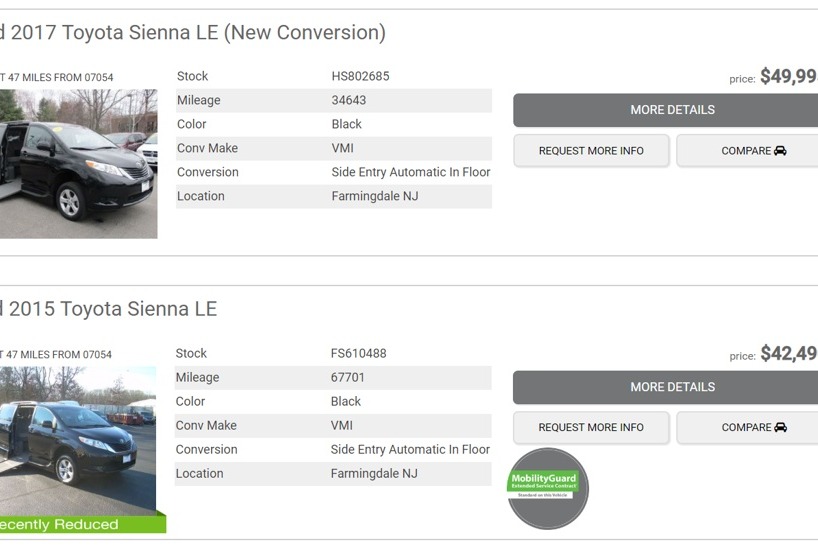The height and width of the screenshot is (546, 818).
Task: Click the 2017 Toyota Sienna LE title
Action: (193, 32)
